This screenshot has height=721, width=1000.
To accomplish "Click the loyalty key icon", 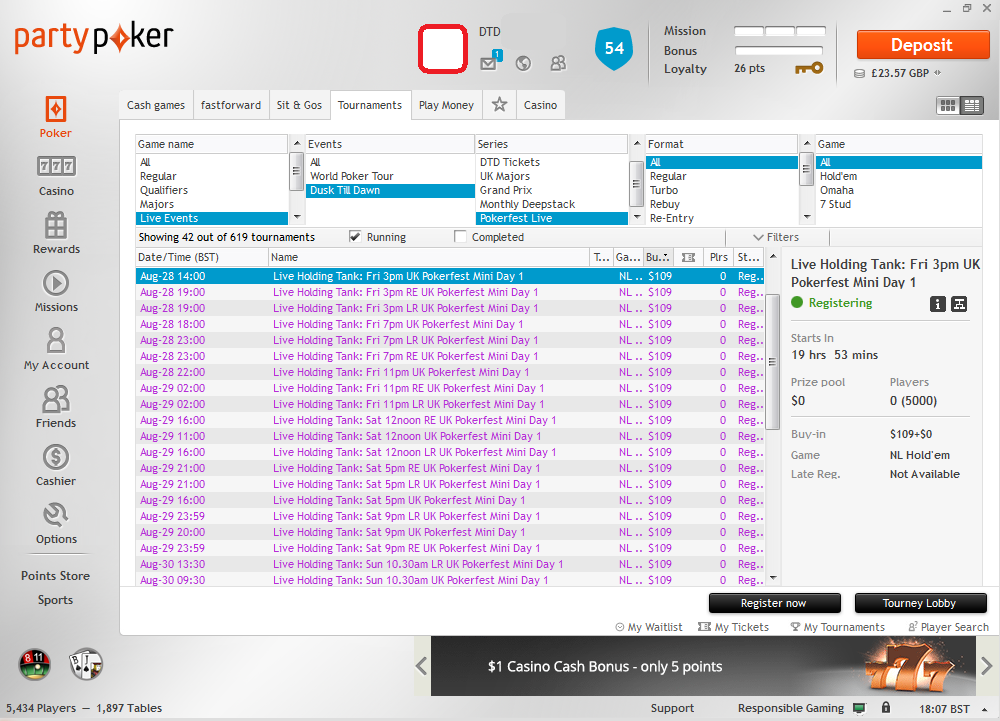I will (x=809, y=68).
